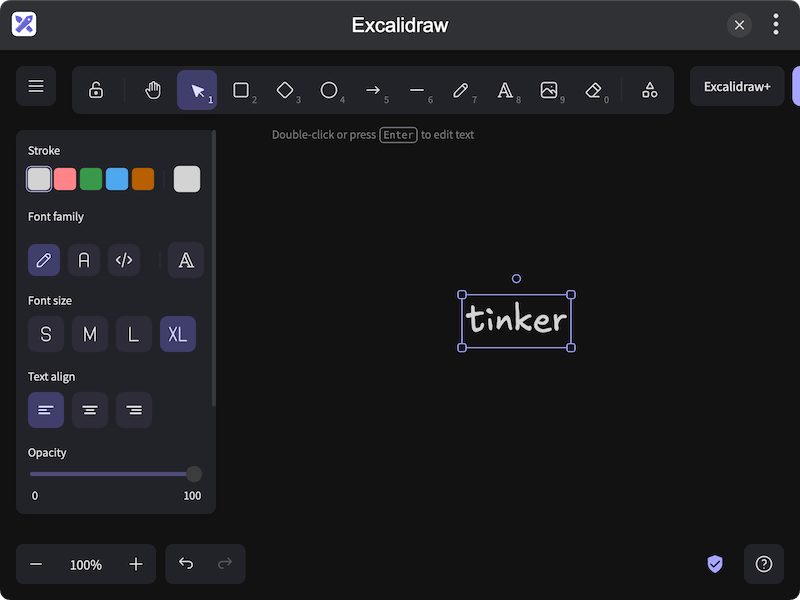This screenshot has height=600, width=800.
Task: Choose the hand-drawn font family
Action: click(44, 260)
